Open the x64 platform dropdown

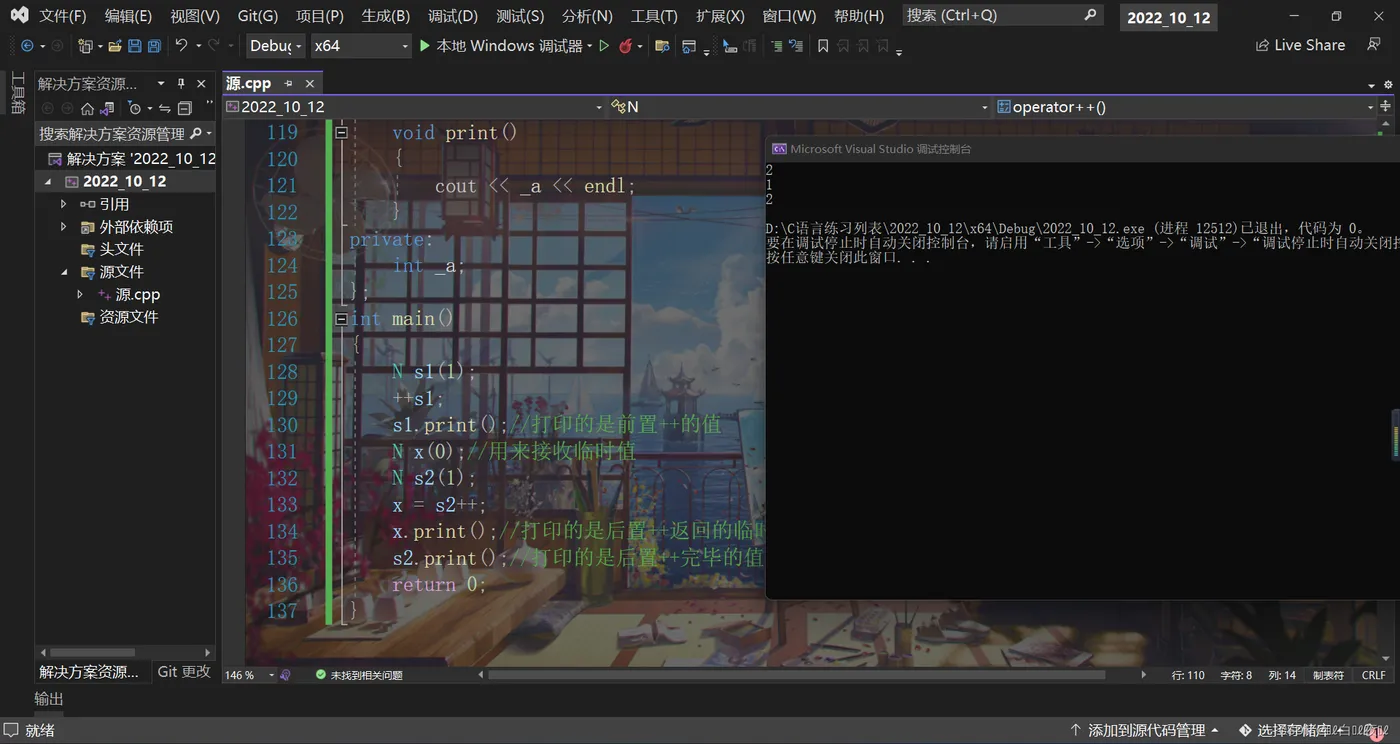[x=360, y=46]
